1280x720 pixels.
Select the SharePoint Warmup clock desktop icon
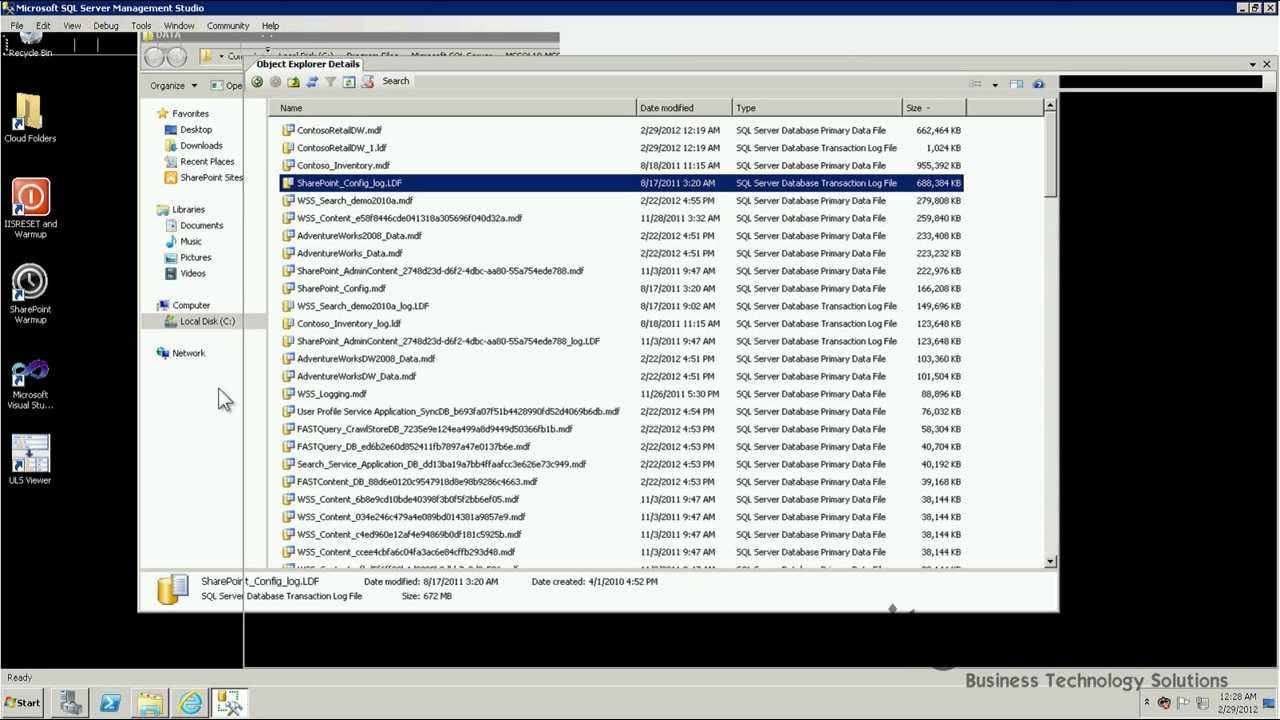[30, 294]
